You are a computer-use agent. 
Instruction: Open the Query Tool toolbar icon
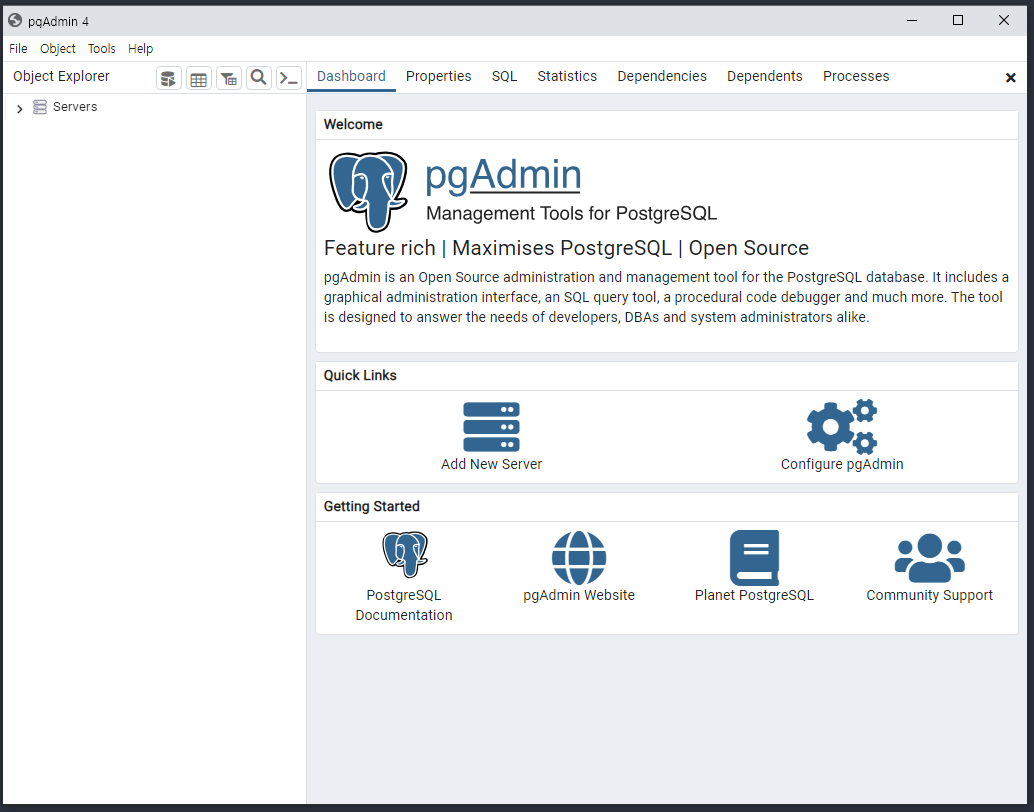(x=169, y=78)
